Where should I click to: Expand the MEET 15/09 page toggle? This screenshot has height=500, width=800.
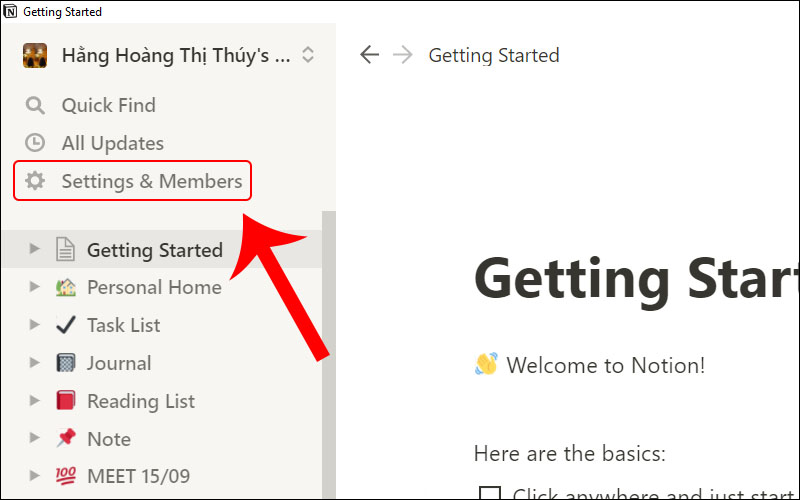point(35,477)
